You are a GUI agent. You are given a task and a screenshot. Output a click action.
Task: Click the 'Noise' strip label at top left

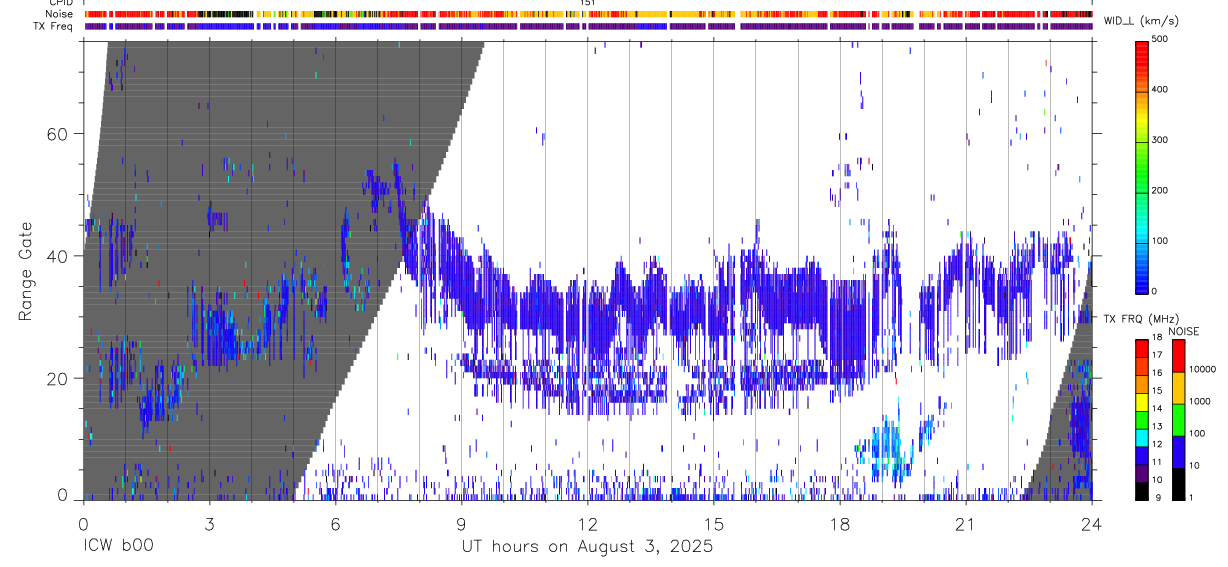(60, 14)
